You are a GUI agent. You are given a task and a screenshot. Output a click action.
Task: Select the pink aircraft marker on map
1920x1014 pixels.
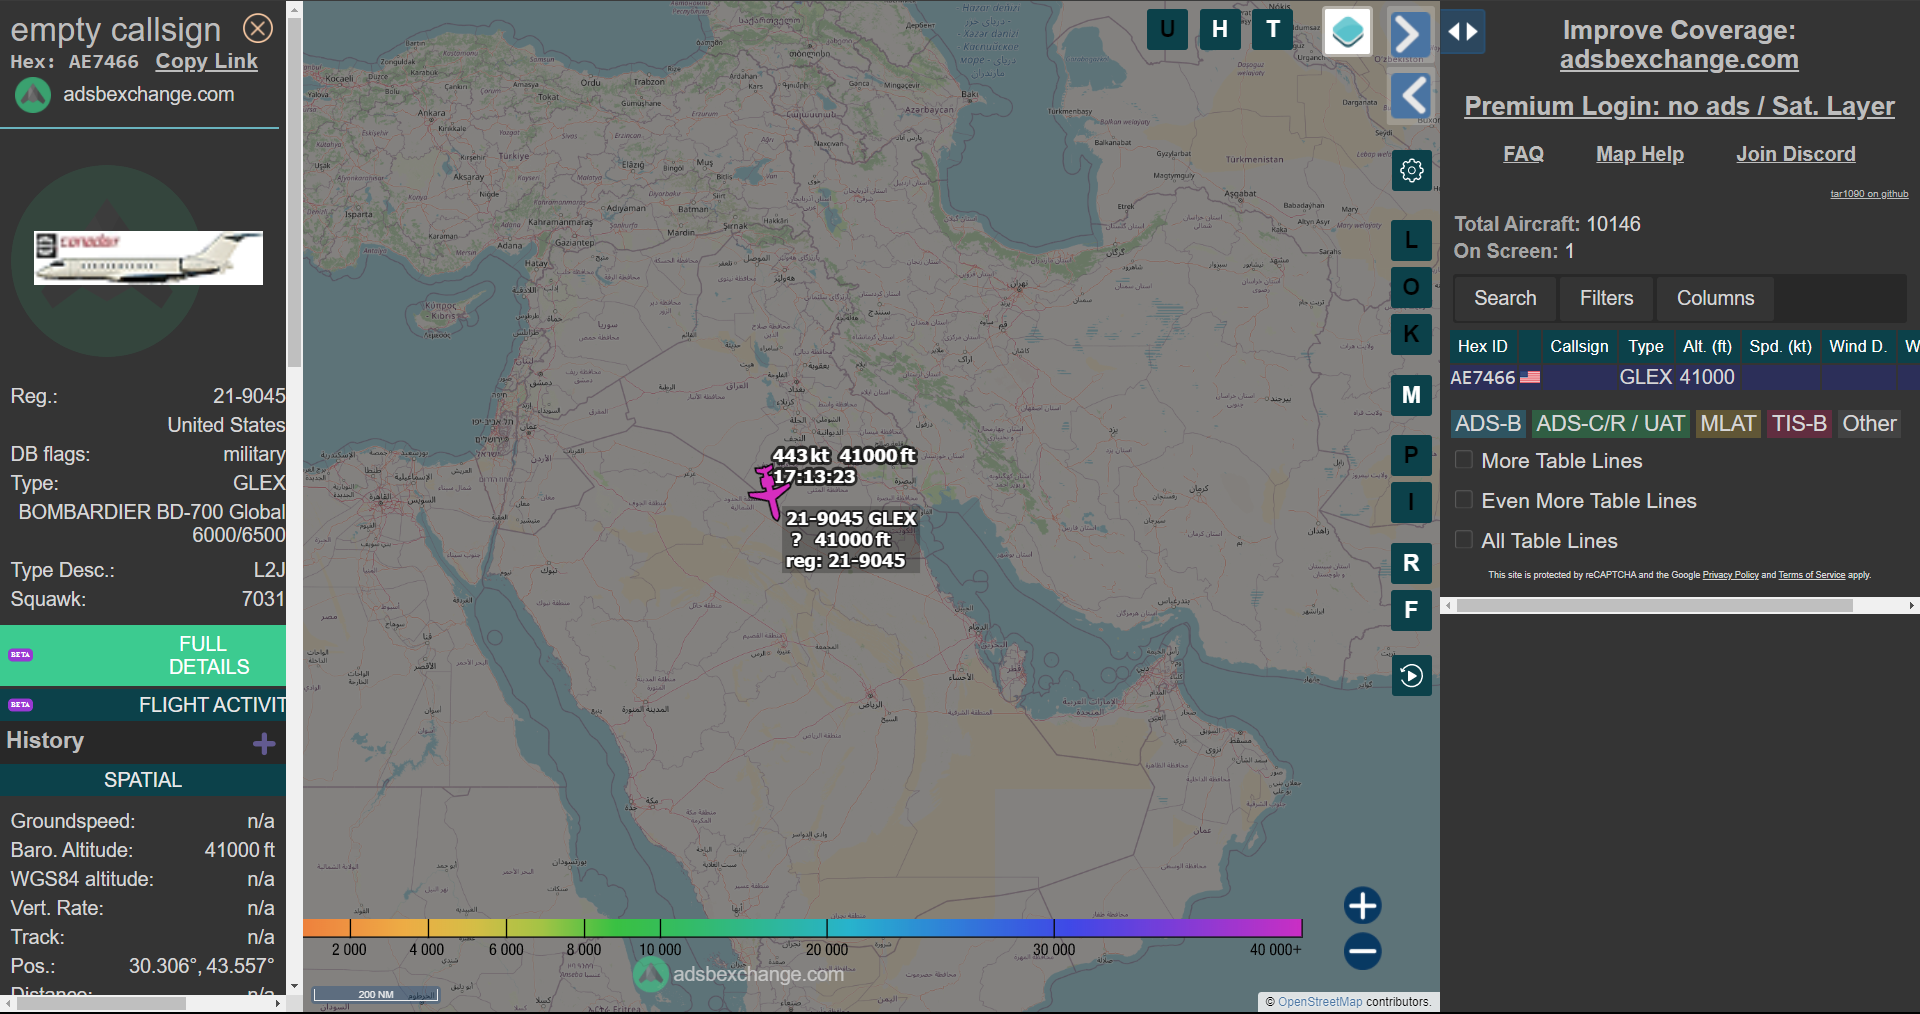coord(768,491)
